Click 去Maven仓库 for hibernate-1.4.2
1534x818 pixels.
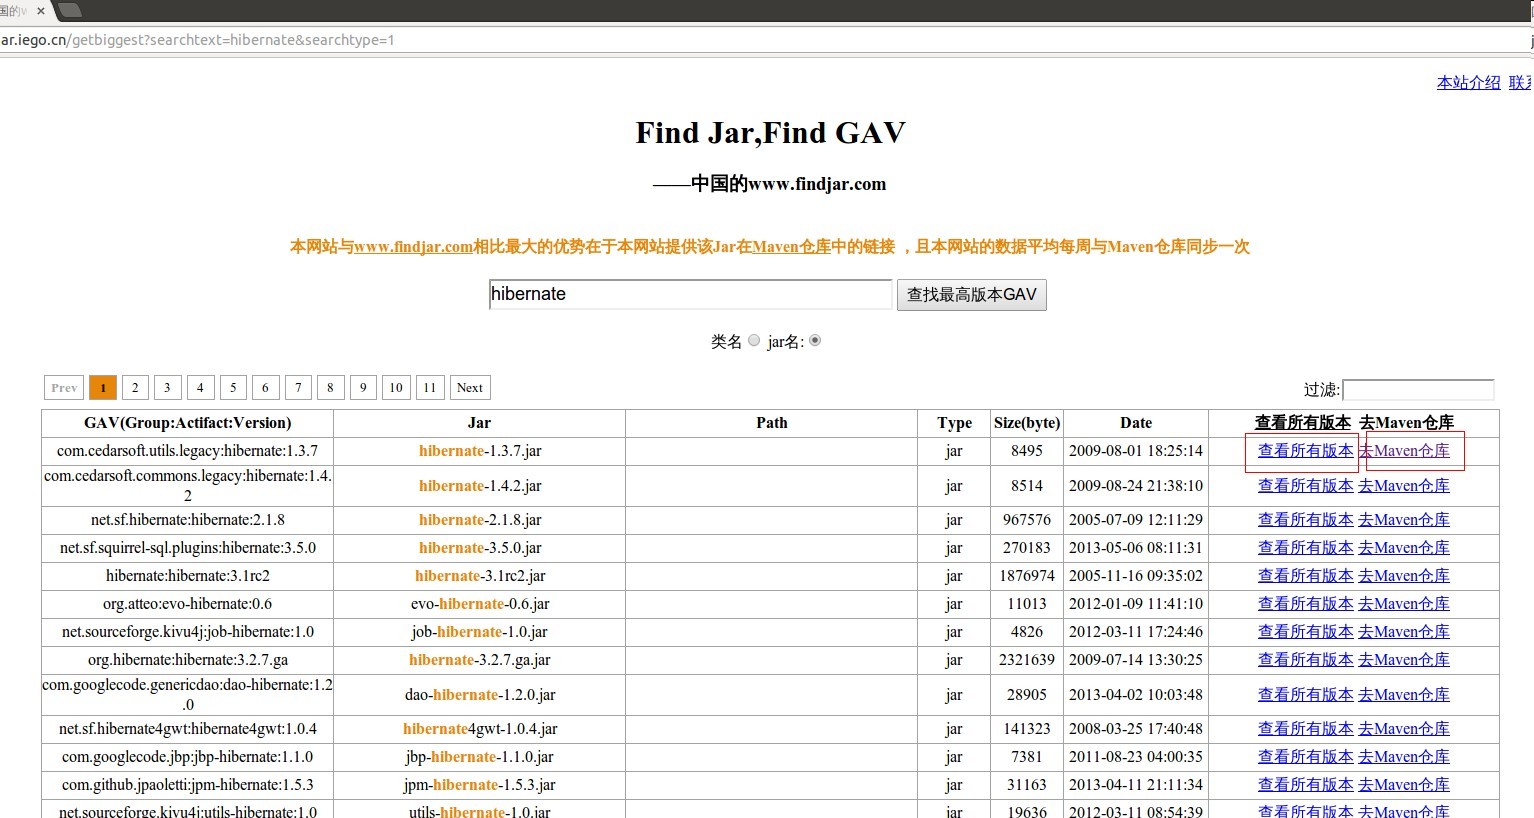click(1404, 485)
